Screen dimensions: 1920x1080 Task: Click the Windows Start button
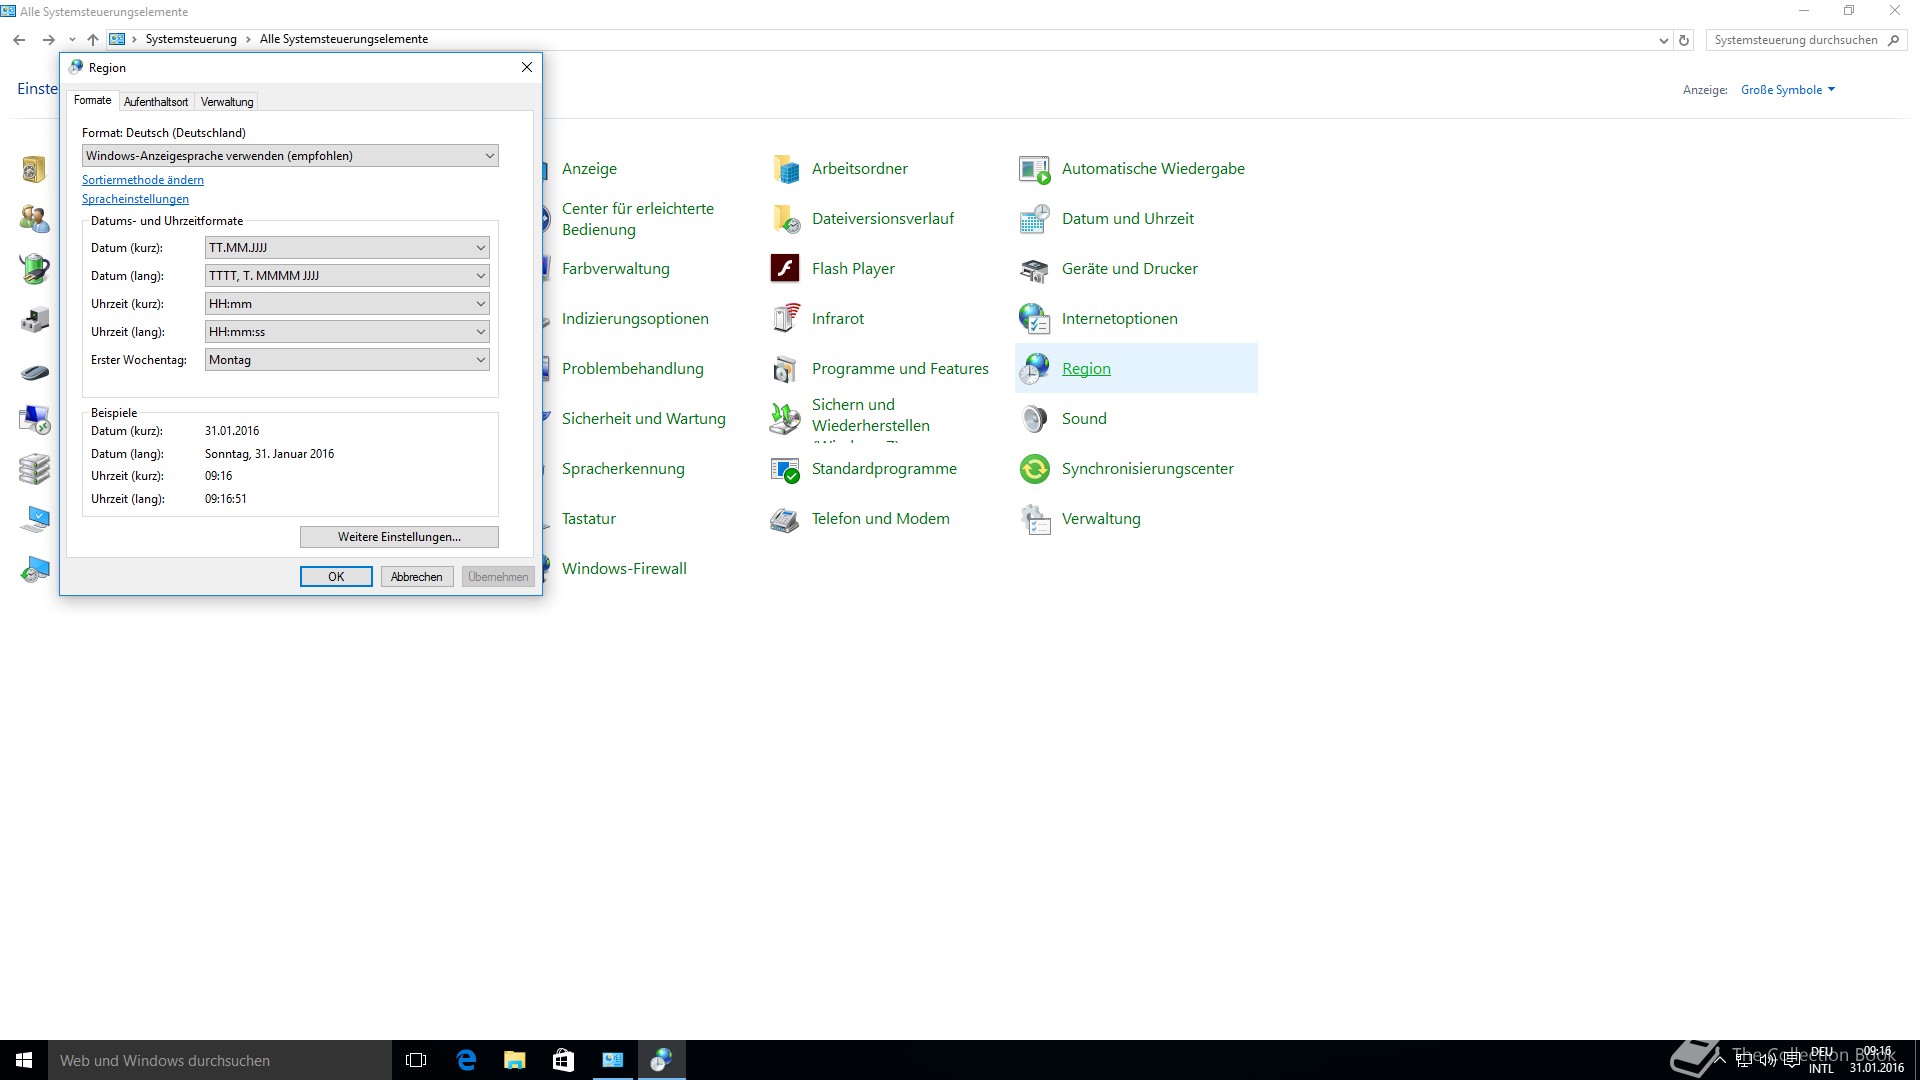point(24,1060)
